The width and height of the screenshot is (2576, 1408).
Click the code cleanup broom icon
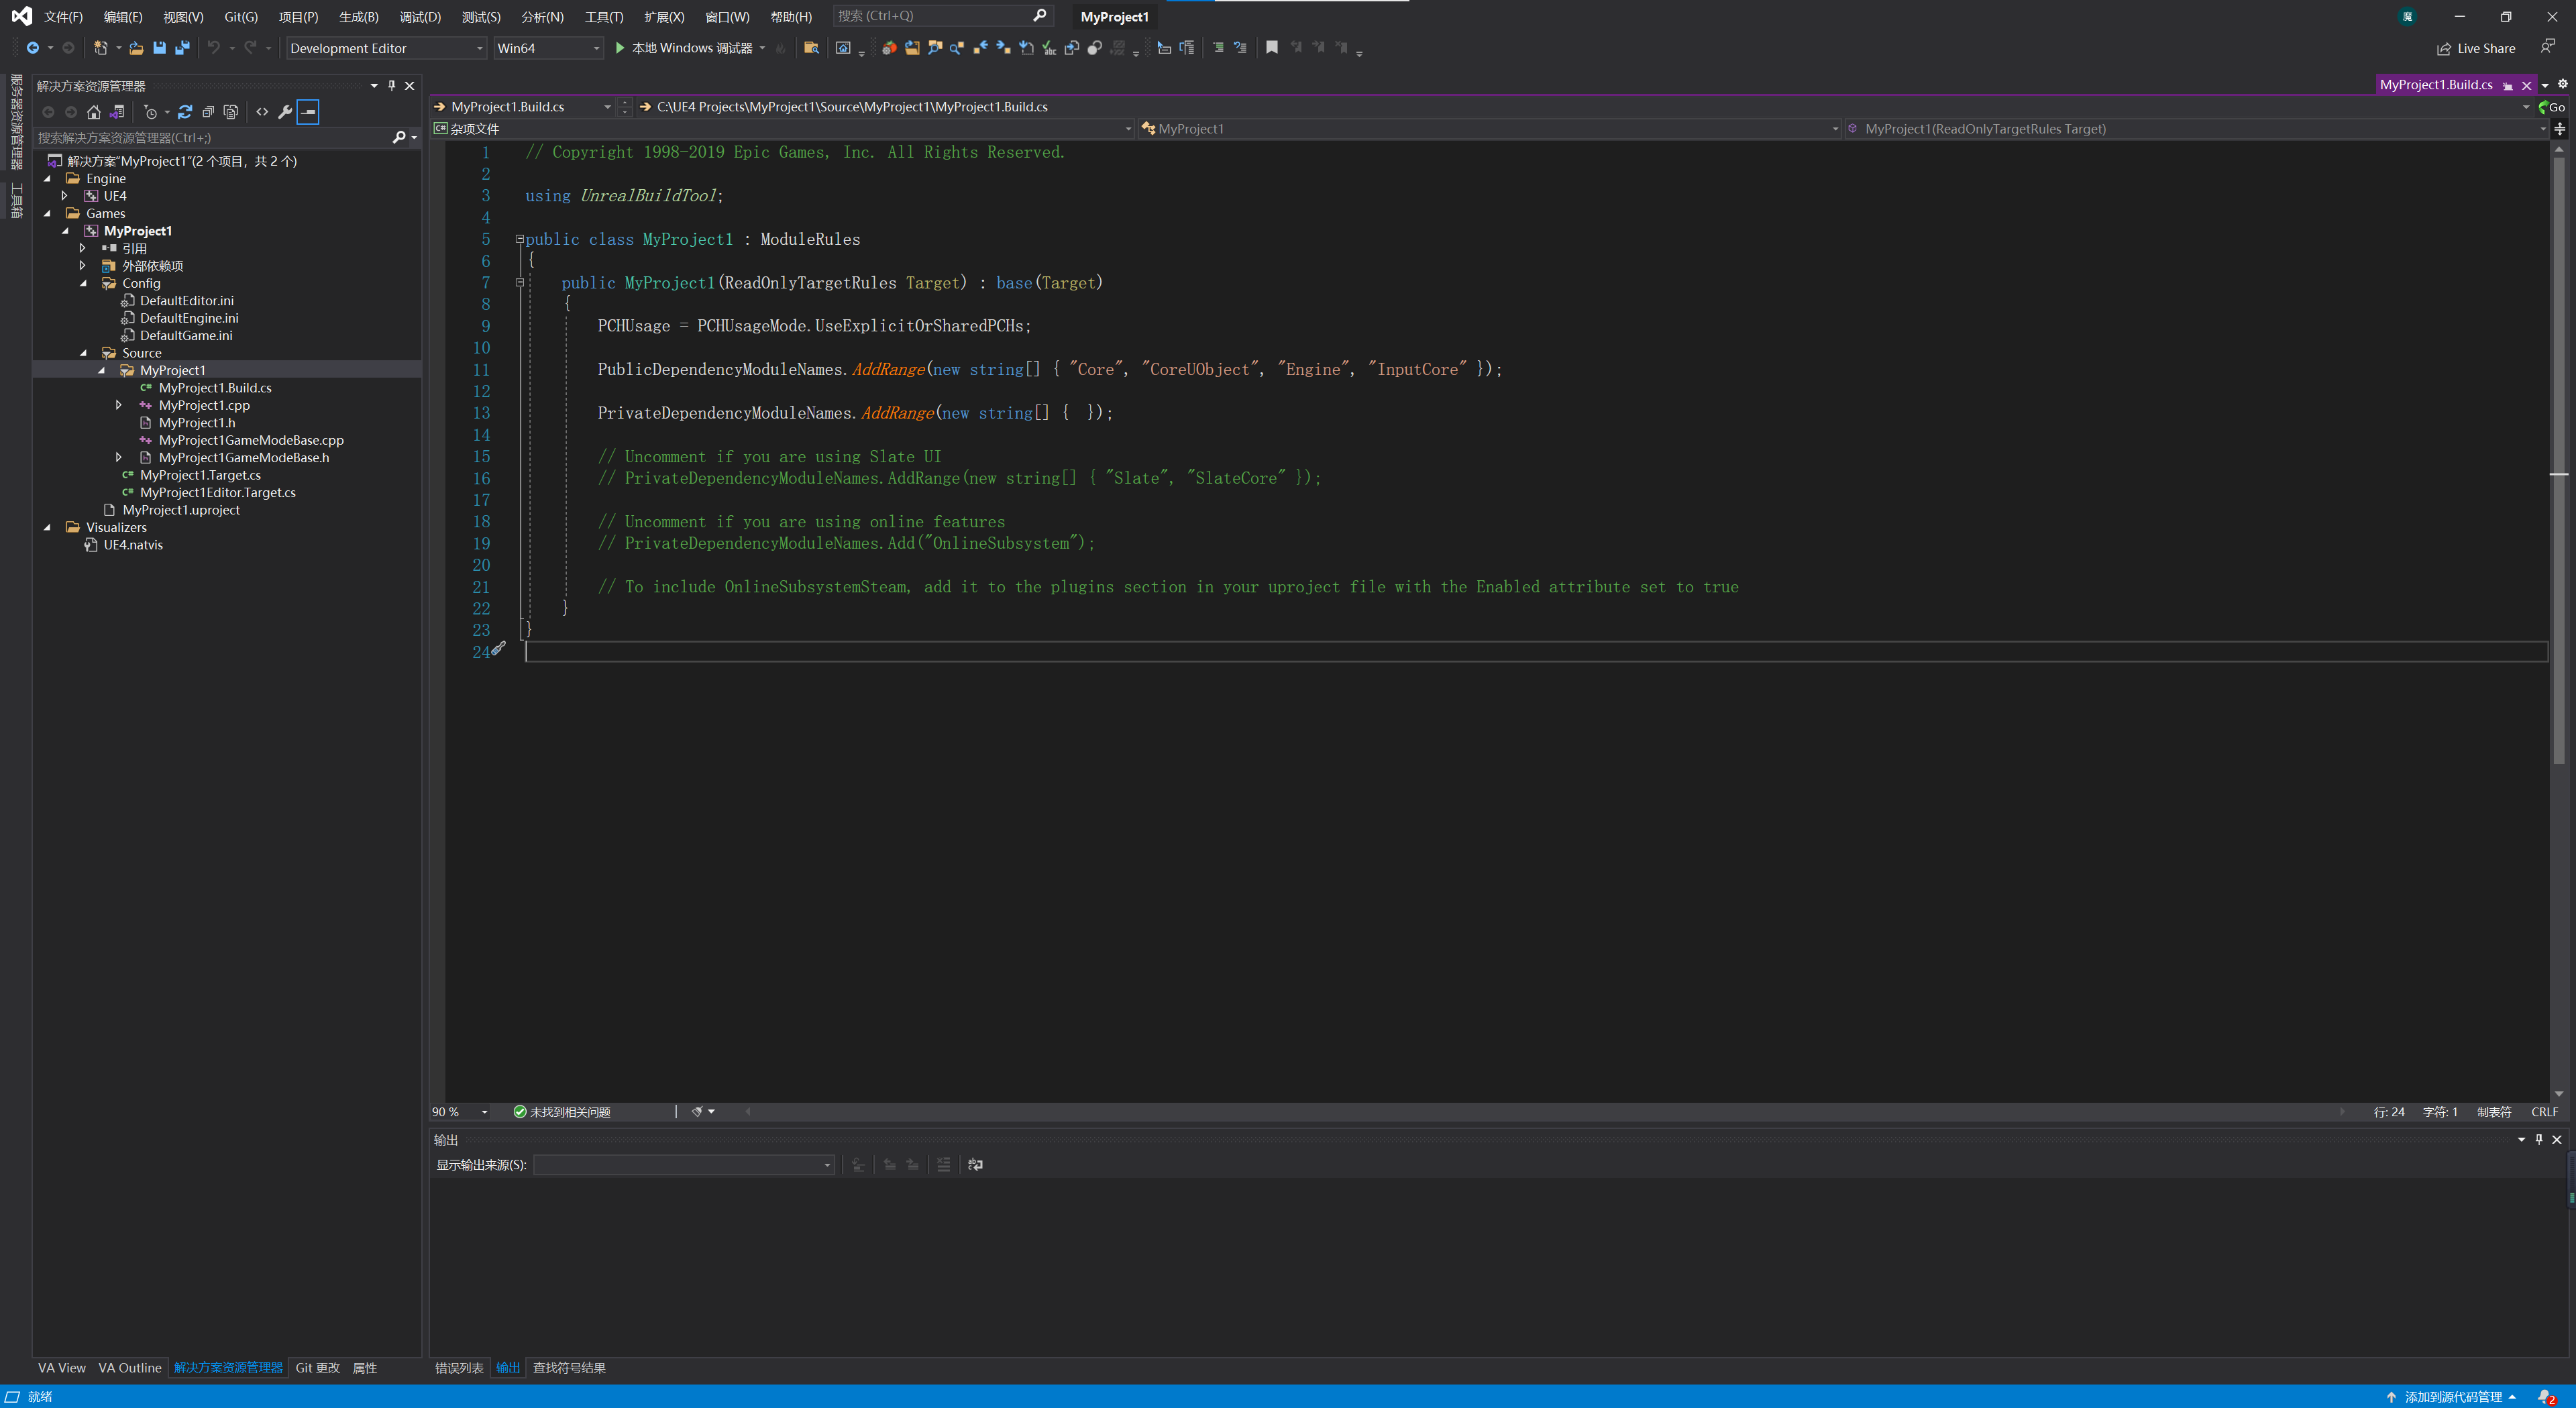point(697,1112)
